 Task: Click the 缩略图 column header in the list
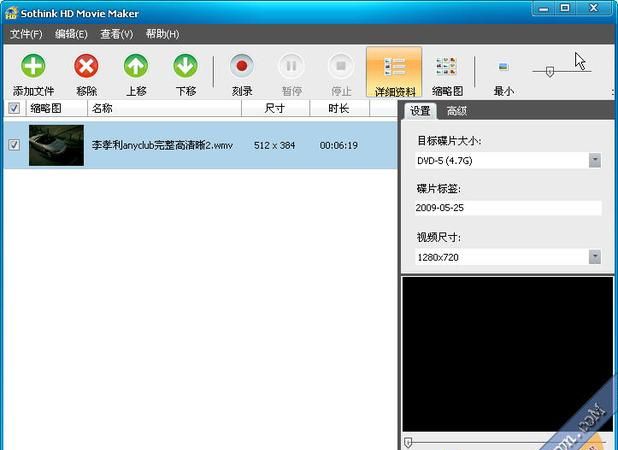(x=56, y=108)
